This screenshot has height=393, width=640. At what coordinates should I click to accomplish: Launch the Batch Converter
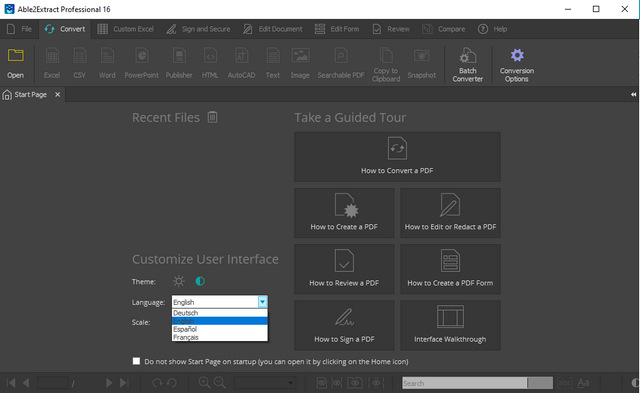tap(468, 64)
